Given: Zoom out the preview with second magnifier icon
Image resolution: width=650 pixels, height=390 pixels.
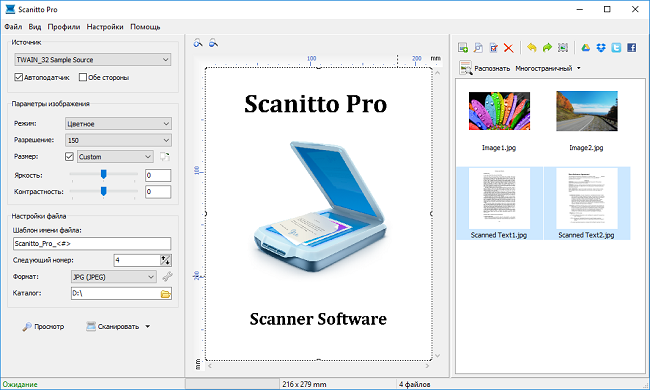Looking at the screenshot, I should [x=213, y=43].
